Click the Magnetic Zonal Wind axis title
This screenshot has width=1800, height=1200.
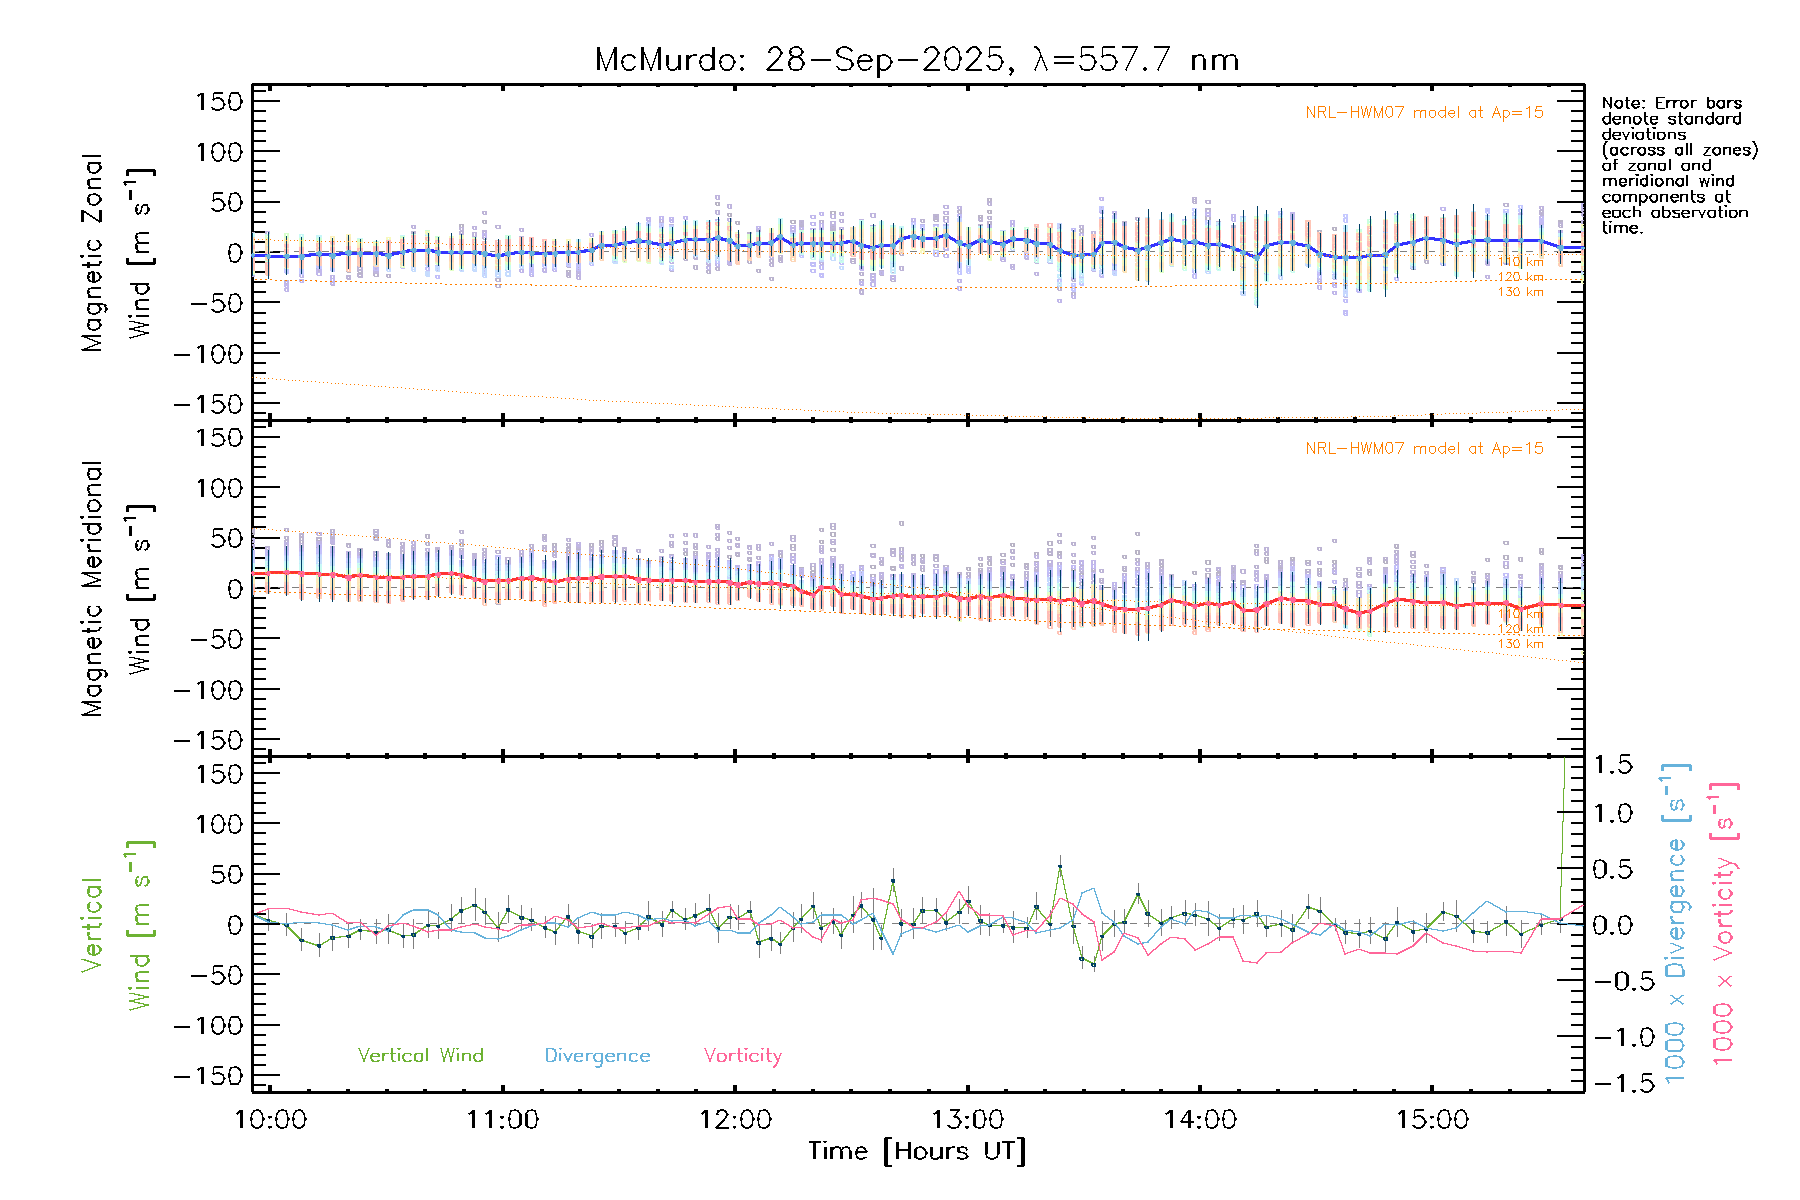pos(116,252)
